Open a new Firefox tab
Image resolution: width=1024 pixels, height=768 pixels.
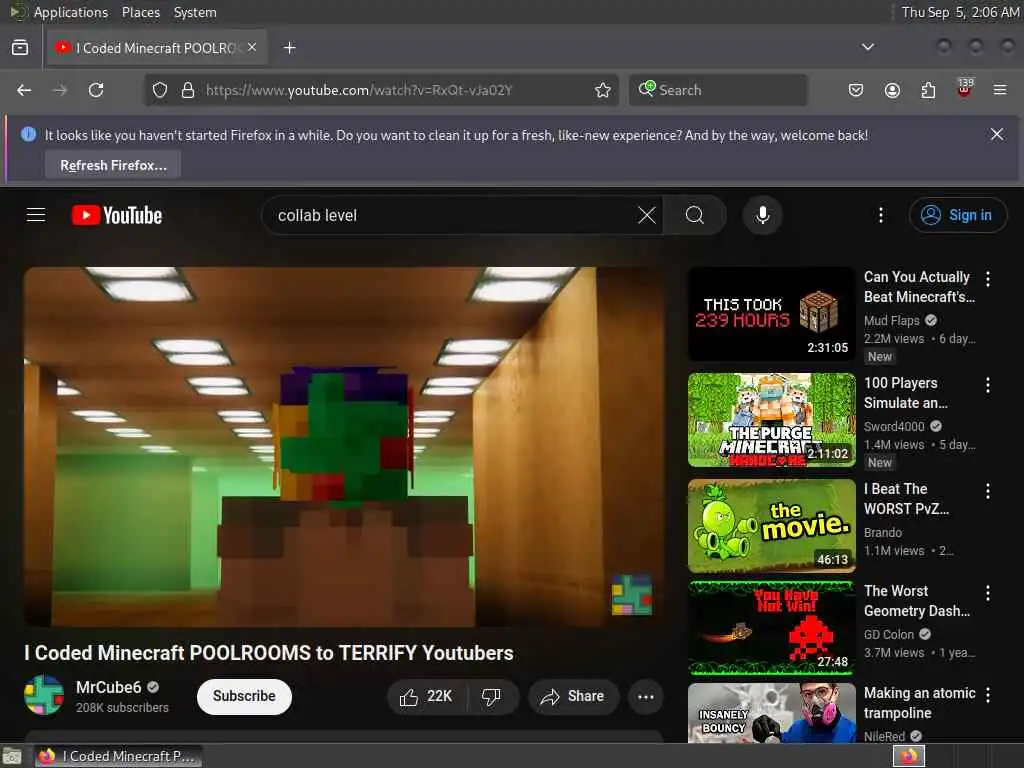tap(289, 48)
